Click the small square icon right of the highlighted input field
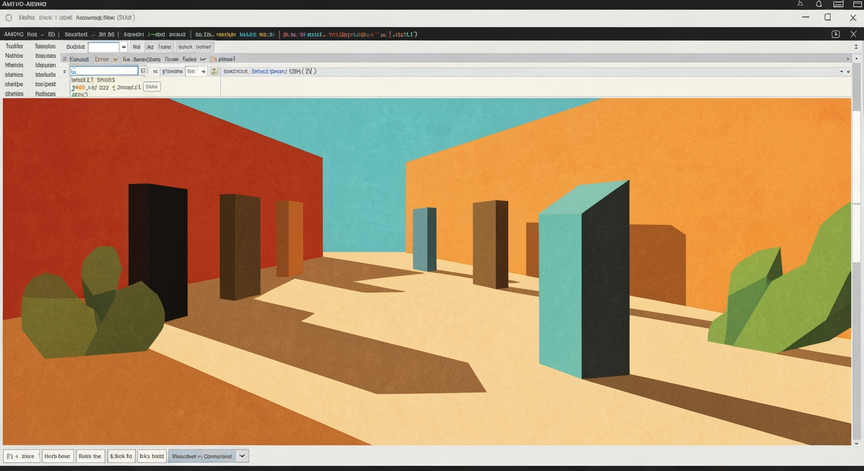 [x=143, y=71]
